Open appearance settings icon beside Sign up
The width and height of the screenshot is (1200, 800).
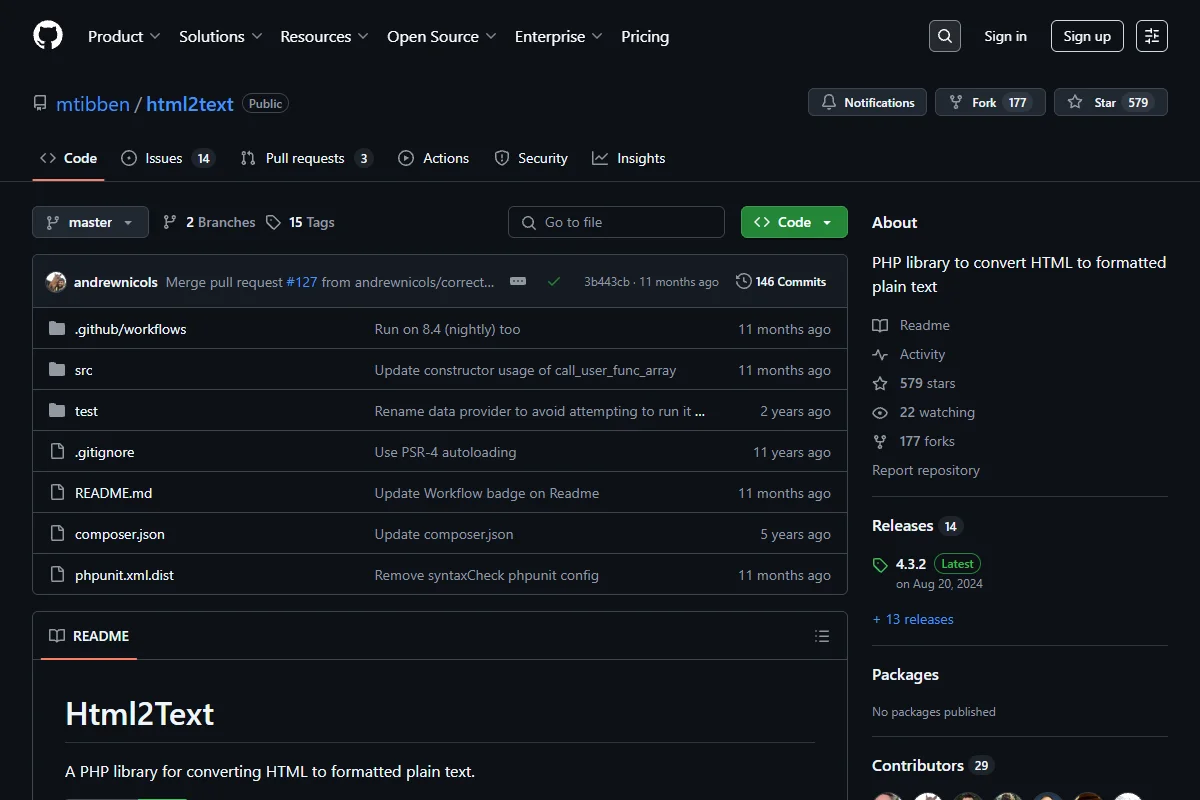tap(1152, 36)
